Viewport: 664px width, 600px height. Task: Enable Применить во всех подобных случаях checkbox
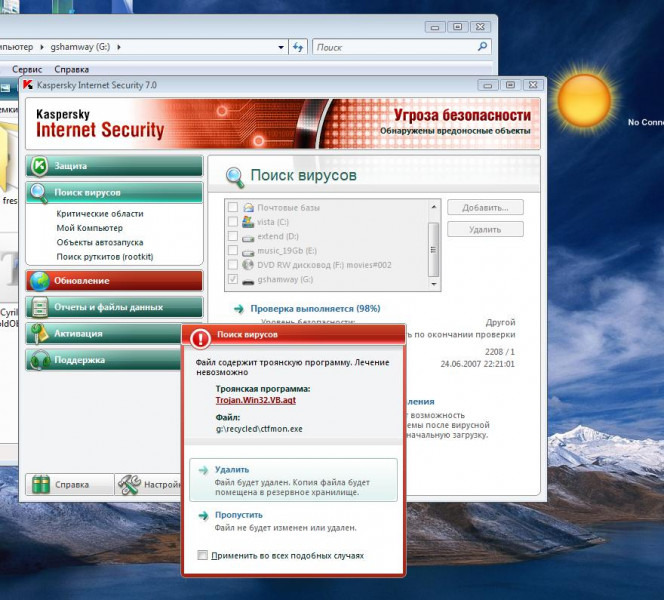[202, 555]
